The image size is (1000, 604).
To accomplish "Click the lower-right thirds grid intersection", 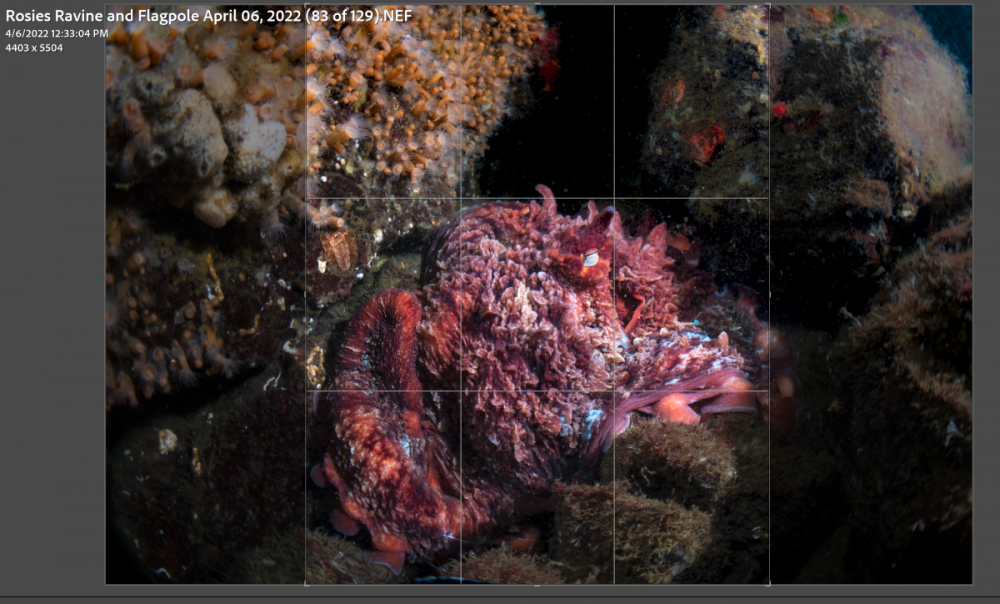I will (614, 390).
